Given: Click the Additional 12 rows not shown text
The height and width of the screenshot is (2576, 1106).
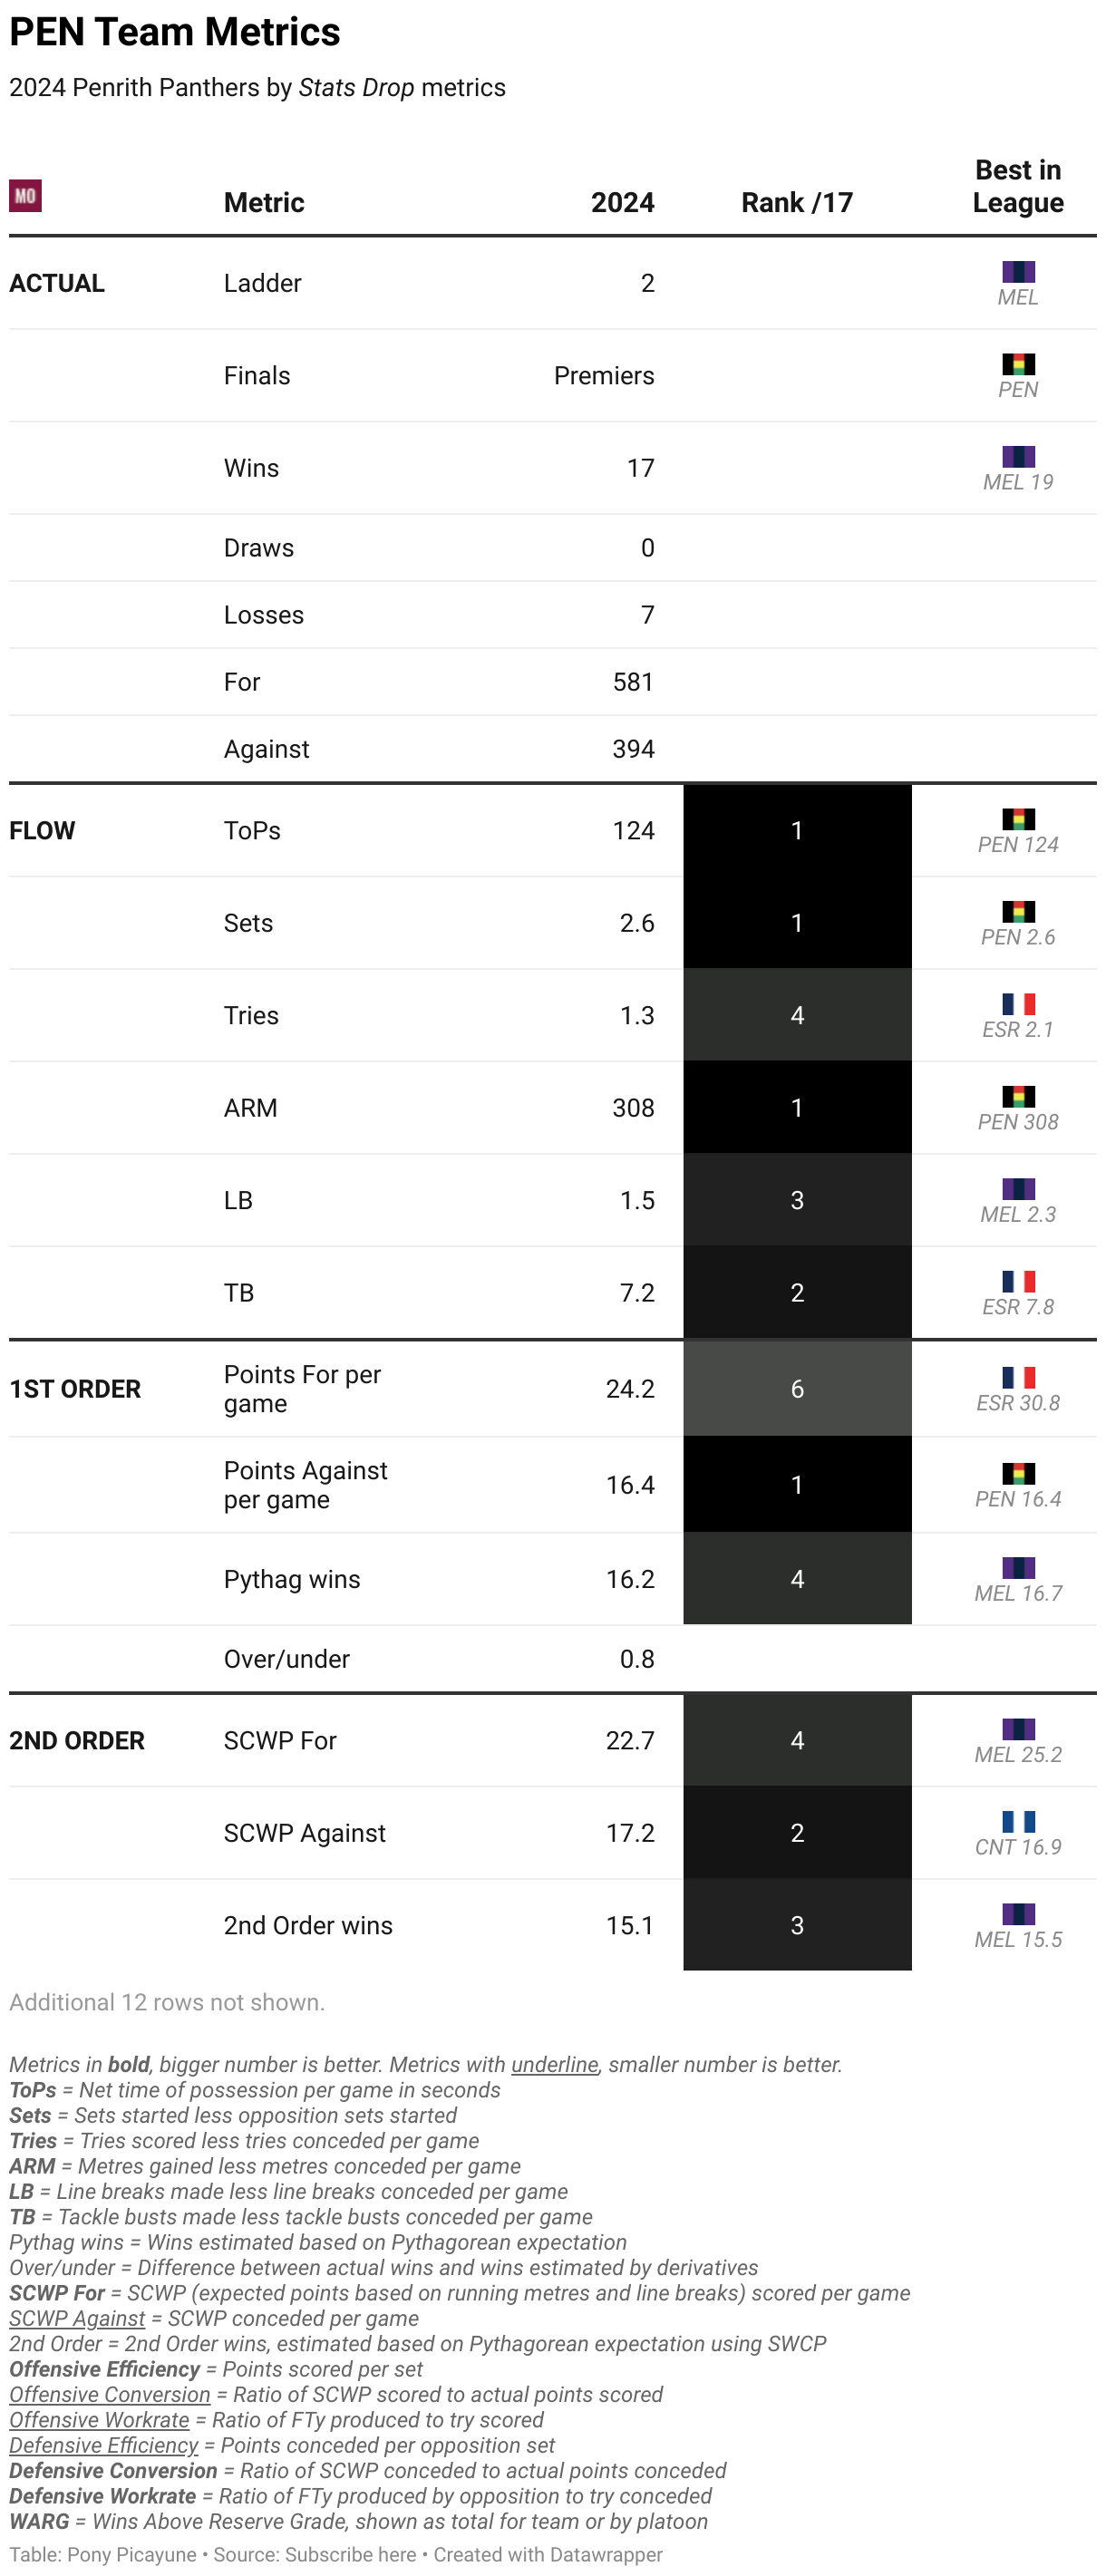Looking at the screenshot, I should tap(167, 2002).
